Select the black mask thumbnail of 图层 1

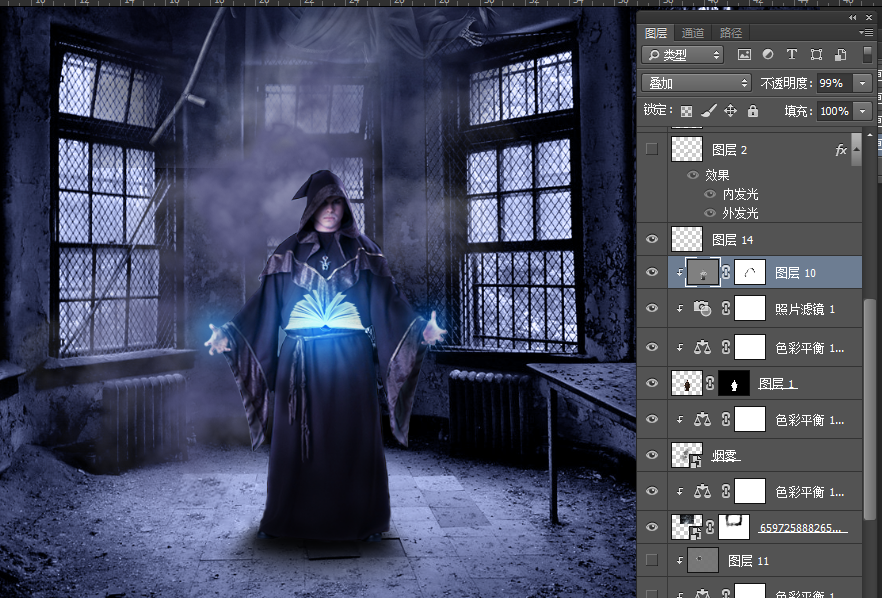(x=734, y=384)
